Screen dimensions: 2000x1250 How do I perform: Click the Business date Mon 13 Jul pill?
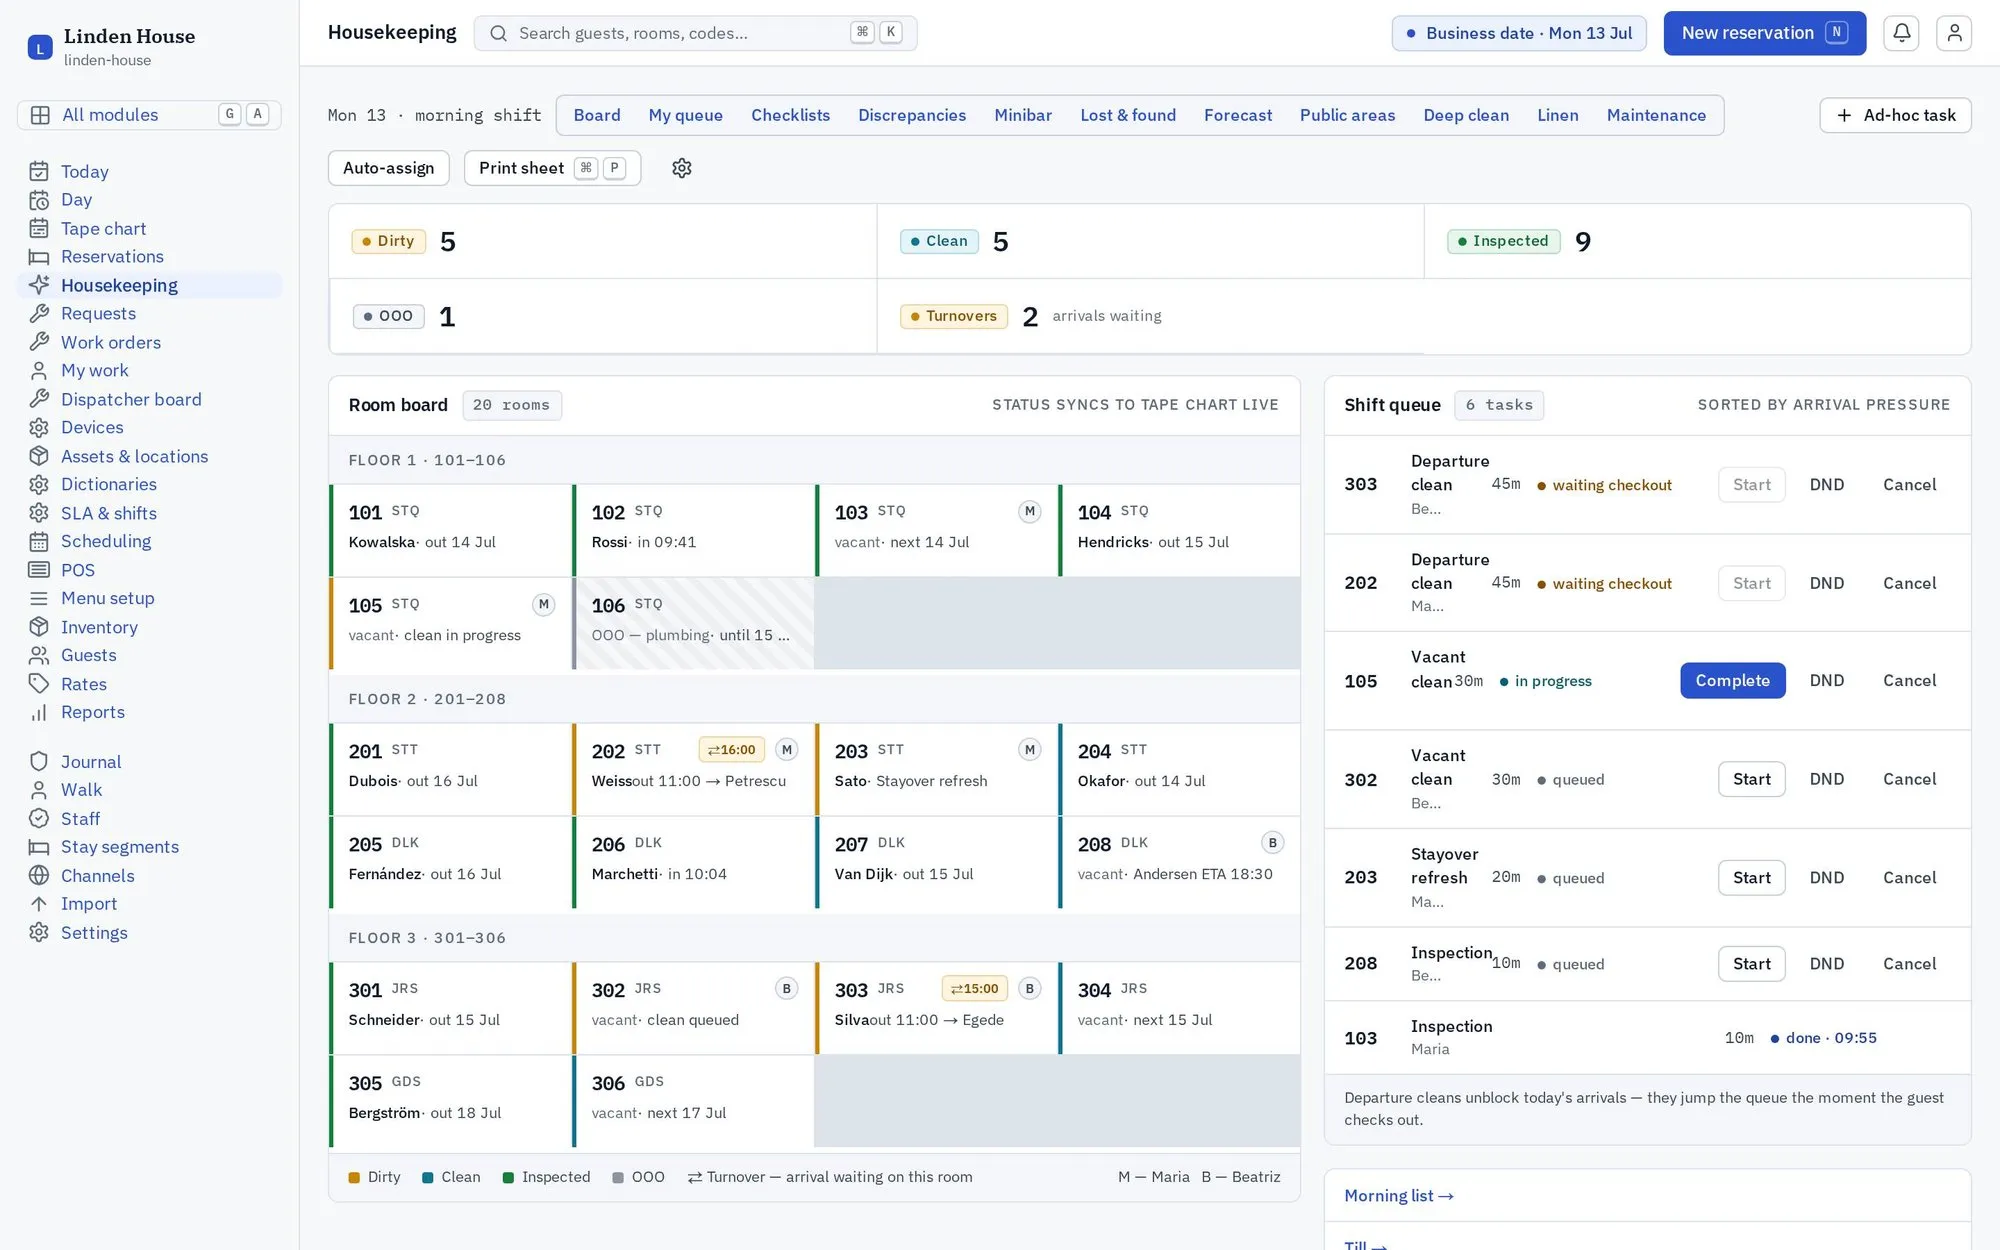tap(1519, 33)
